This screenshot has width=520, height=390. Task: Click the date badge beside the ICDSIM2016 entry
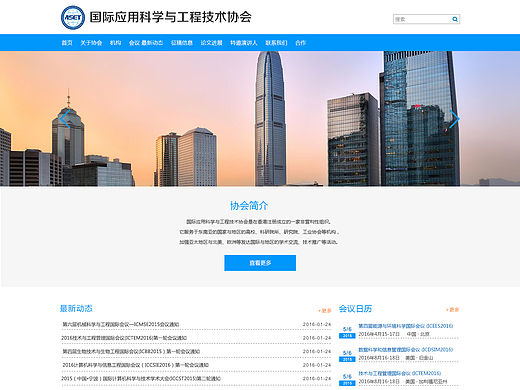[347, 356]
